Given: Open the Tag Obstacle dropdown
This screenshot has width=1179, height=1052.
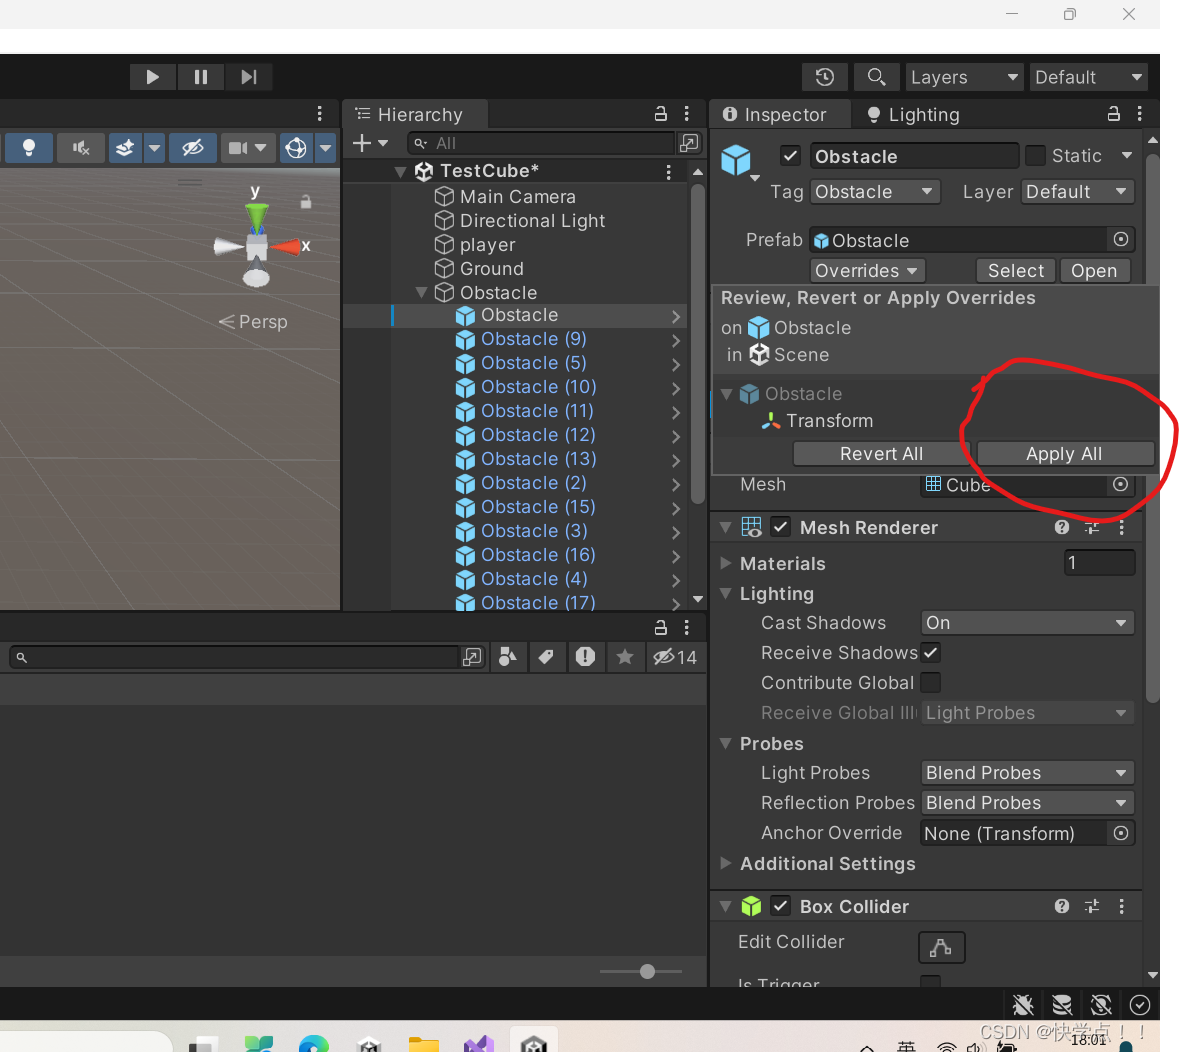Looking at the screenshot, I should coord(874,192).
